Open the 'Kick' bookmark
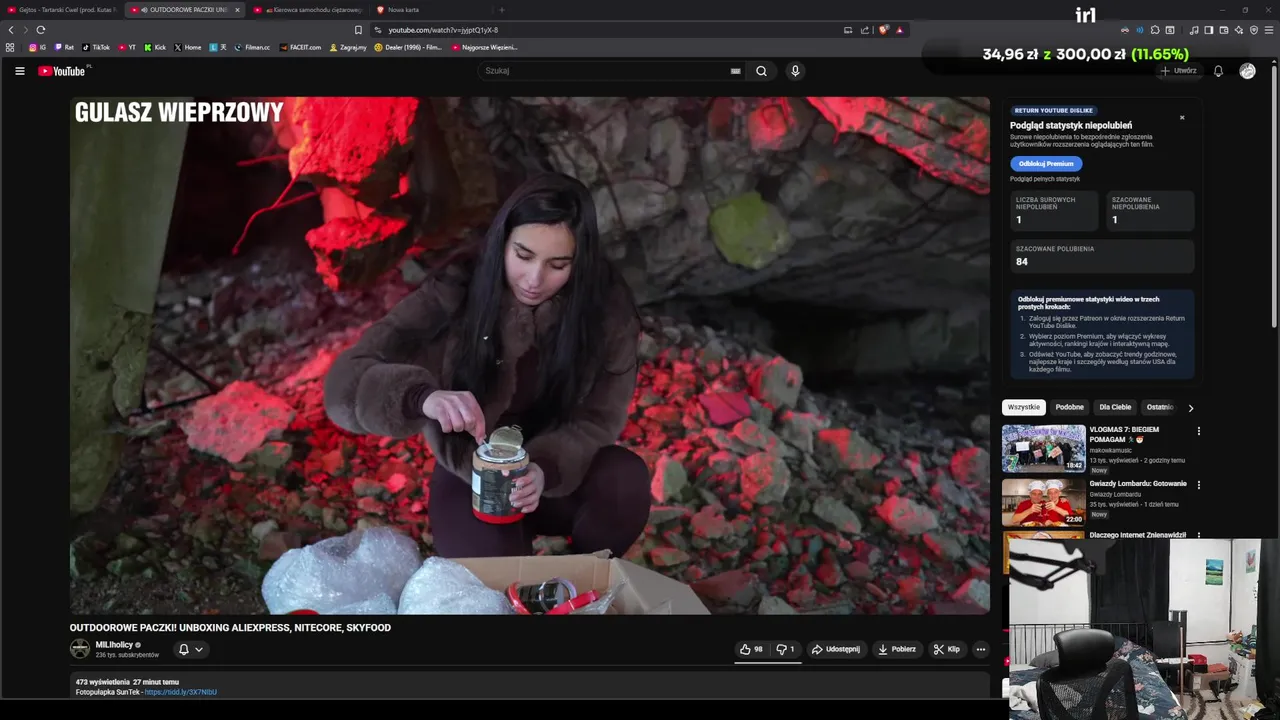The height and width of the screenshot is (720, 1280). (155, 47)
